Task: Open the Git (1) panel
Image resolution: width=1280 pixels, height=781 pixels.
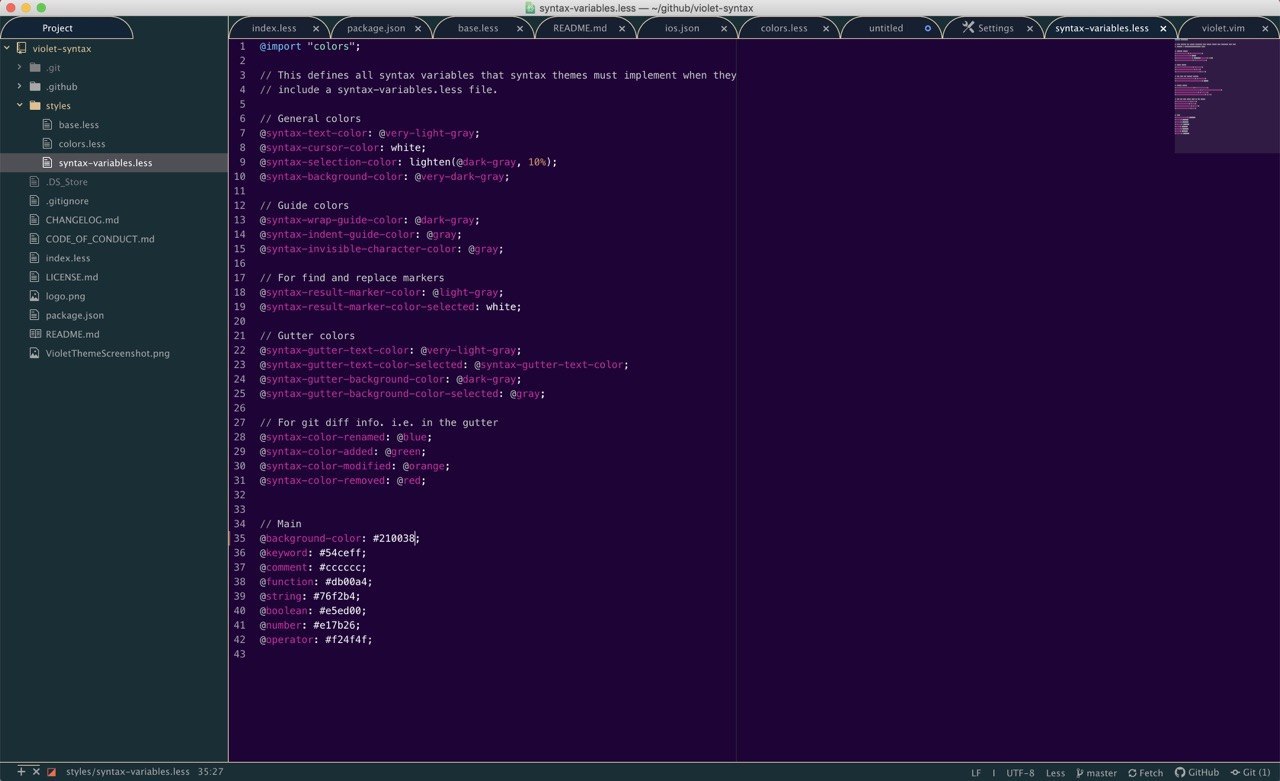Action: [1250, 772]
